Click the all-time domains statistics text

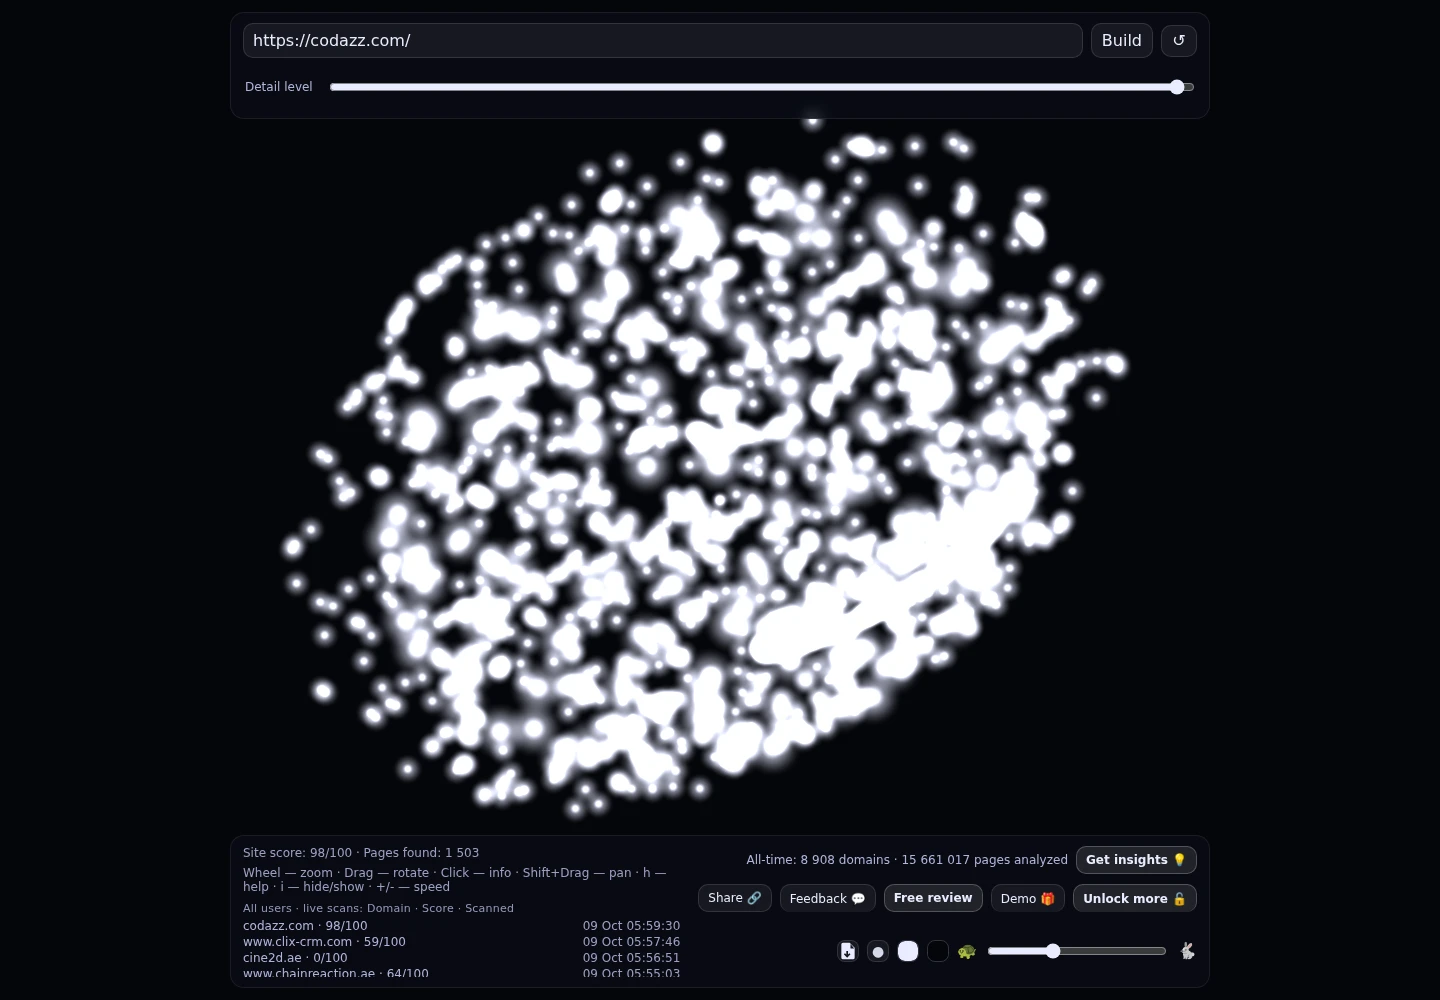point(907,860)
